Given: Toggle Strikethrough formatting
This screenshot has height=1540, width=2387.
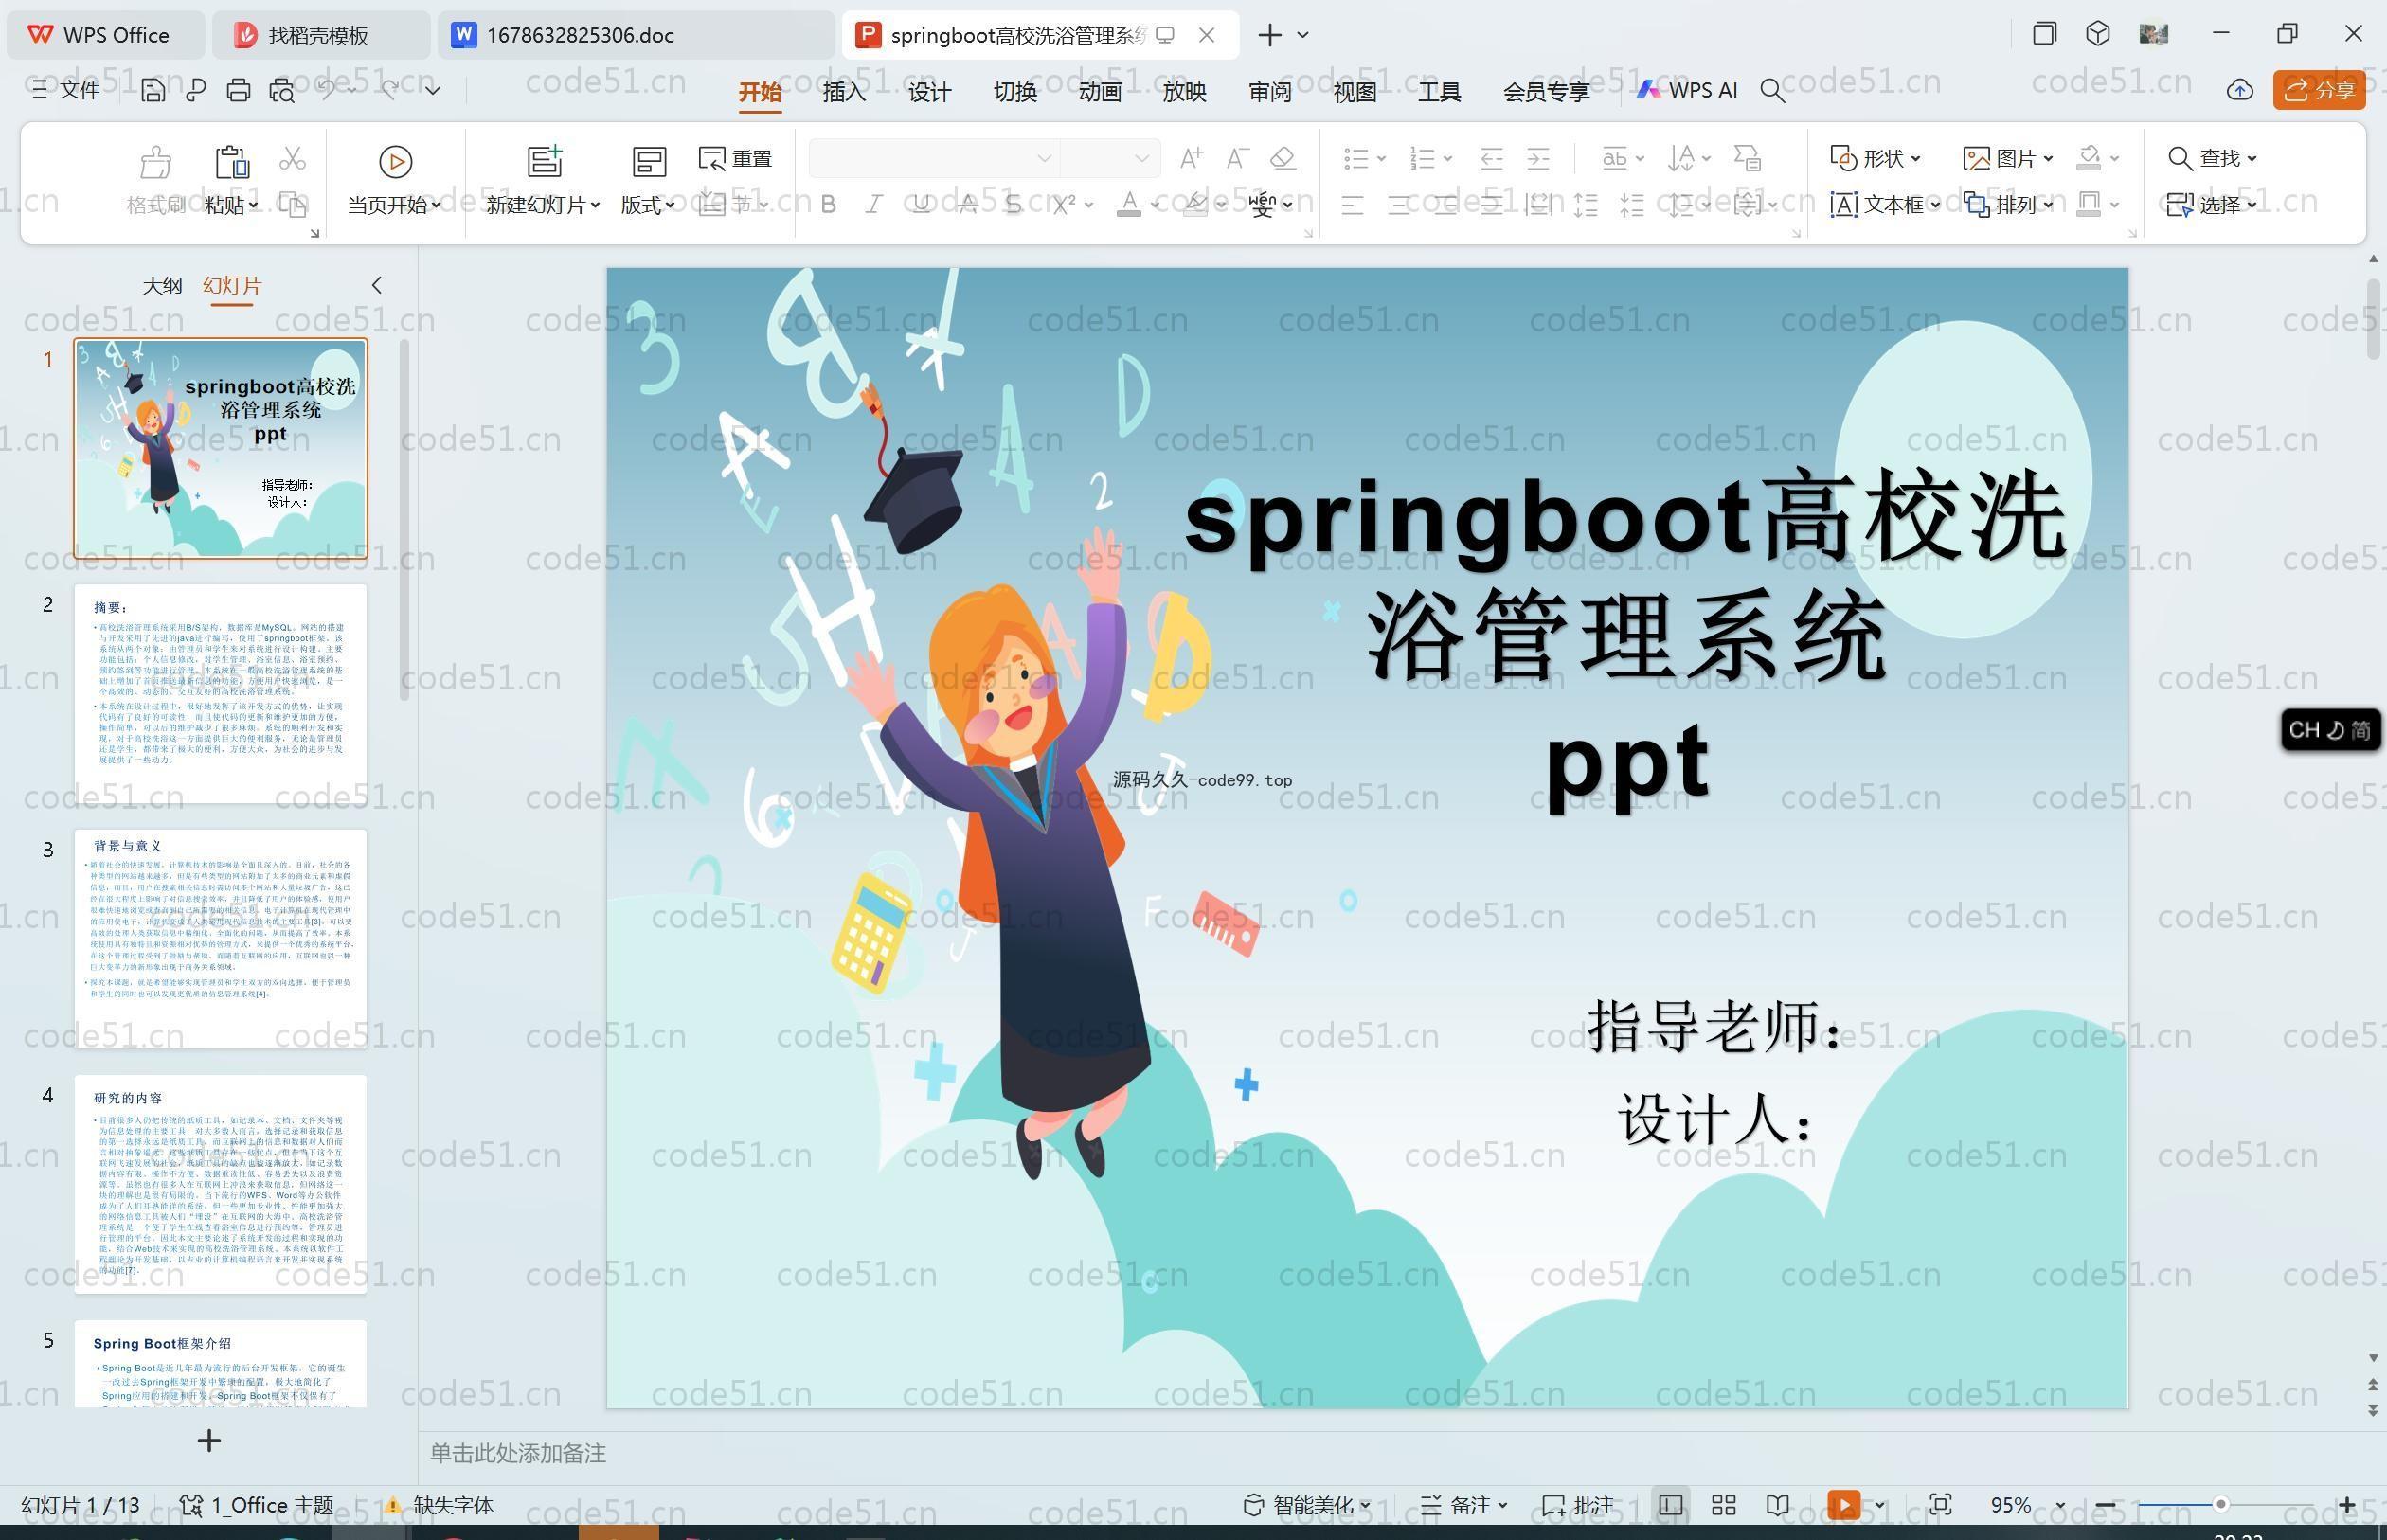Looking at the screenshot, I should (967, 205).
